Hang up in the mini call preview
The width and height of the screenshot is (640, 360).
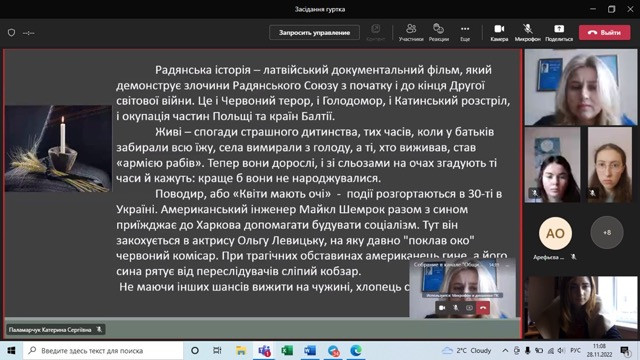click(483, 308)
